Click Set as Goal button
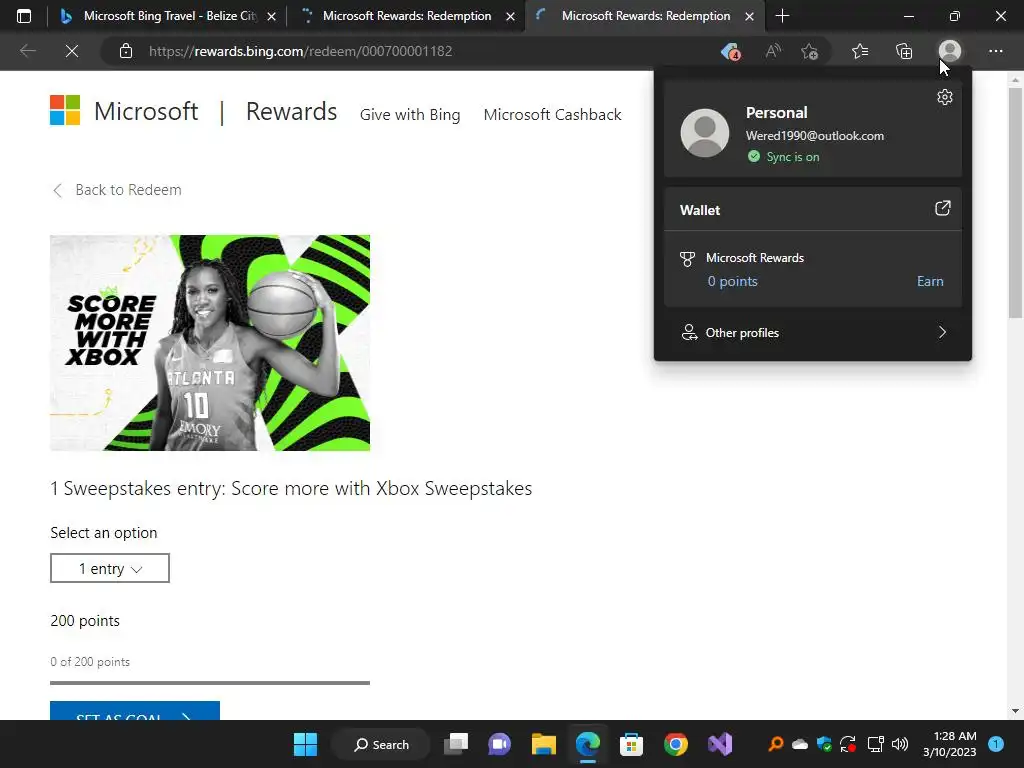The width and height of the screenshot is (1024, 768). [x=135, y=711]
